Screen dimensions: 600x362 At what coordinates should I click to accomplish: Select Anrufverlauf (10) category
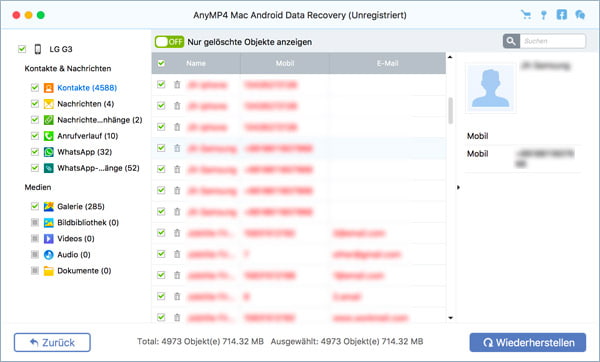88,136
